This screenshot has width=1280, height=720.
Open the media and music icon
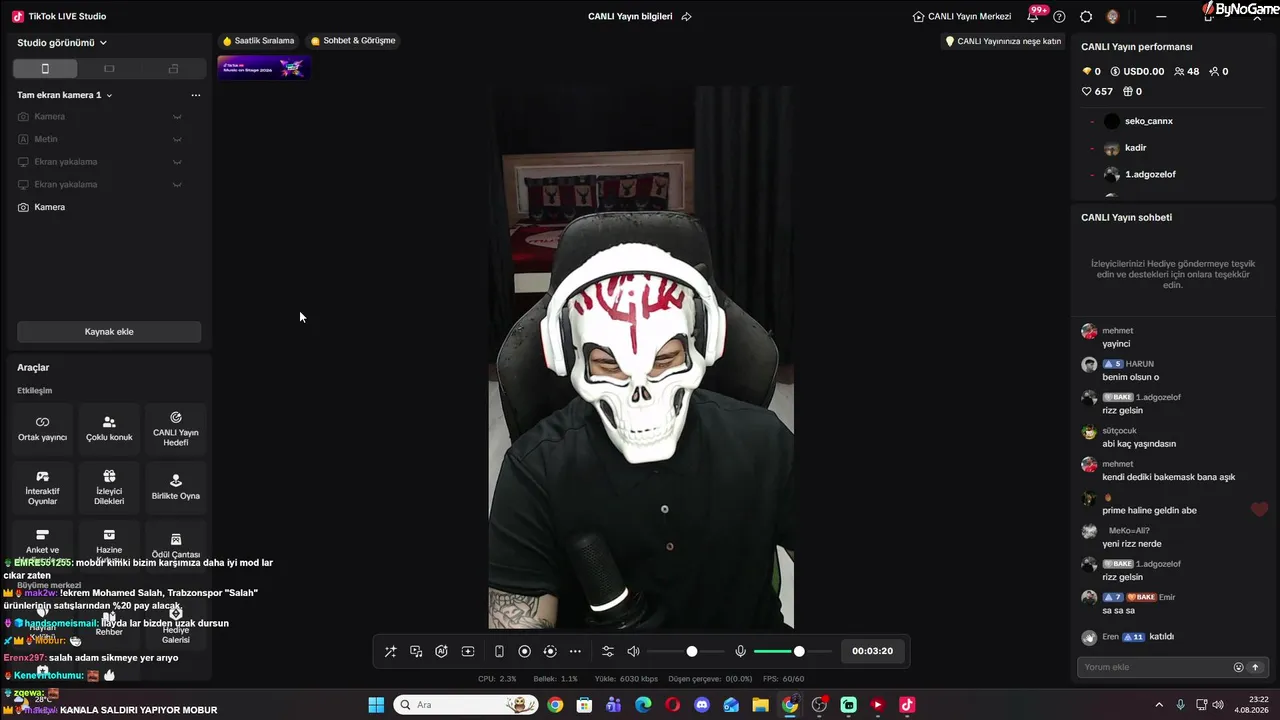tap(416, 651)
